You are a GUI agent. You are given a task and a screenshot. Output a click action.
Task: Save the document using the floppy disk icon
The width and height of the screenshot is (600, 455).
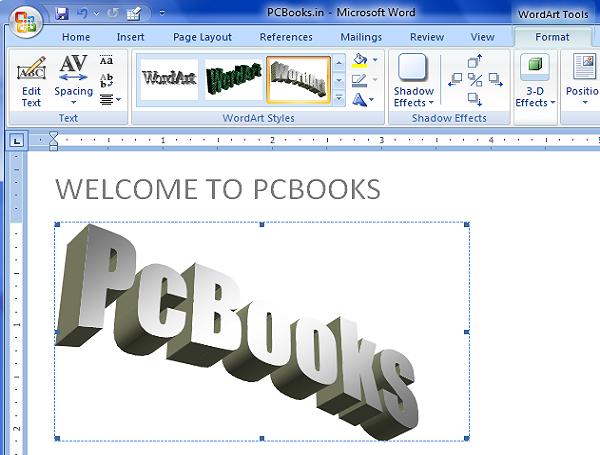pyautogui.click(x=62, y=14)
